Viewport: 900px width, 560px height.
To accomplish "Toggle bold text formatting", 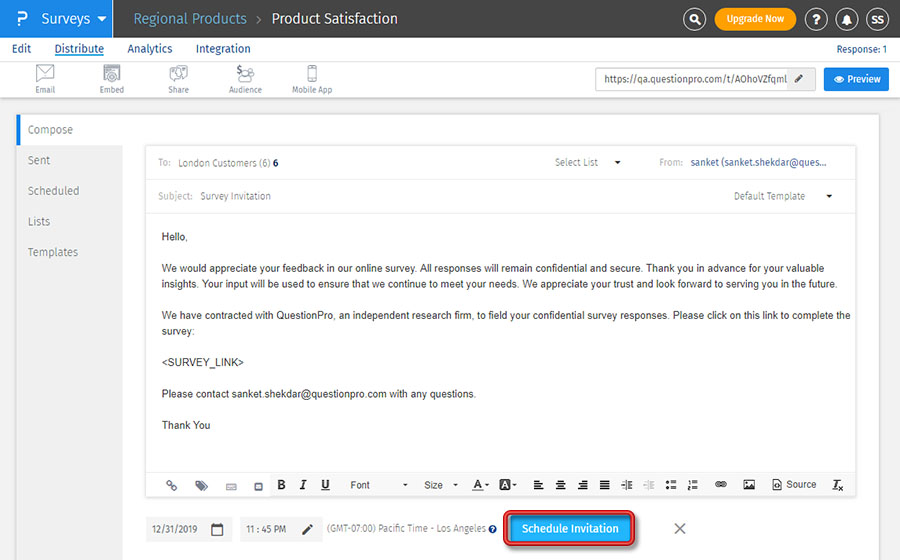I will pyautogui.click(x=281, y=485).
